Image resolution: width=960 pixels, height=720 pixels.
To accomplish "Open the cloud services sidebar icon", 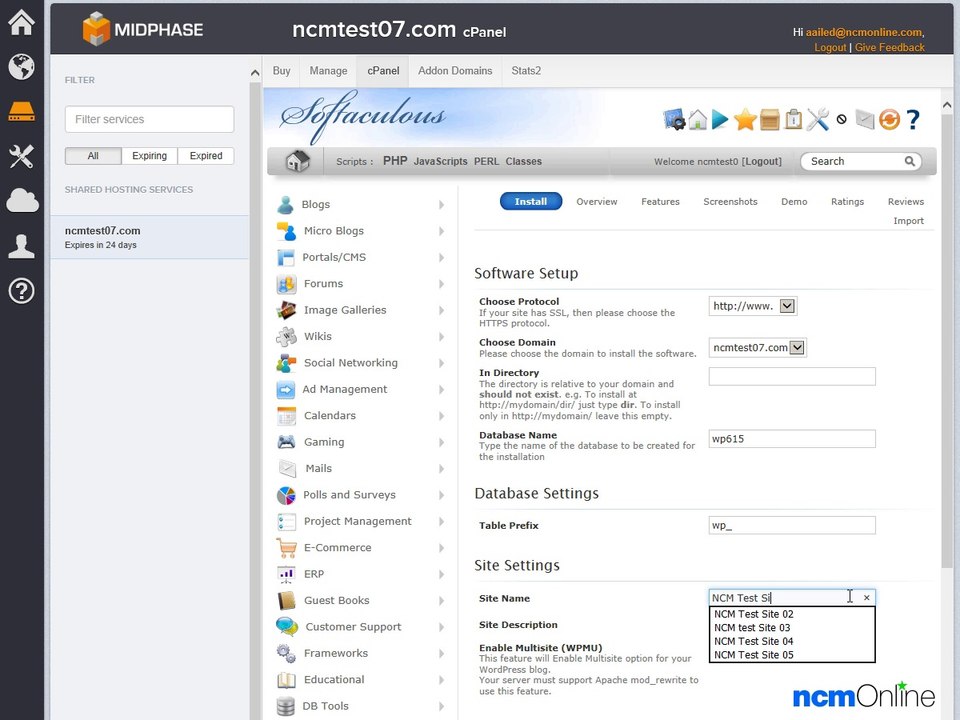I will click(x=22, y=200).
